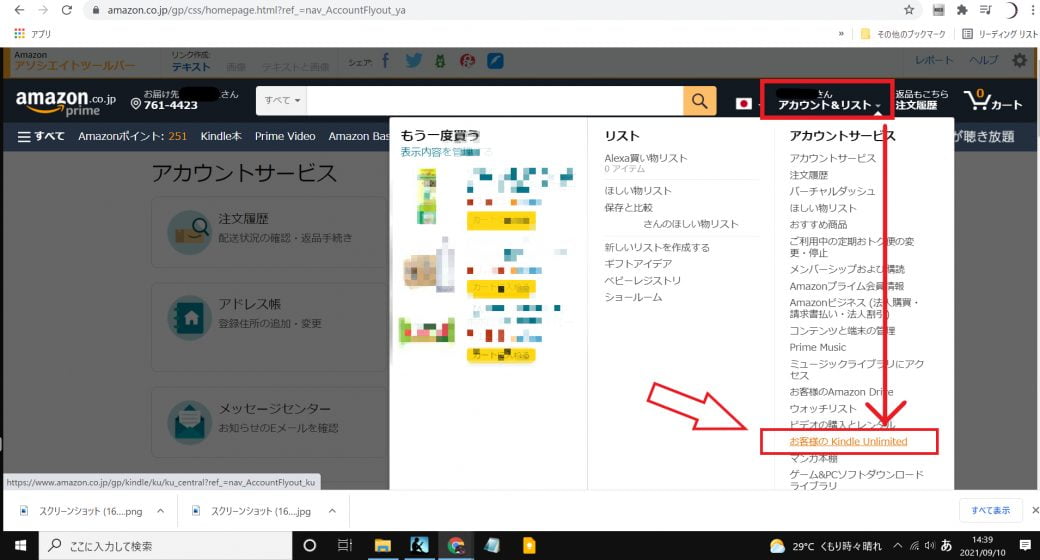Viewport: 1040px width, 560px height.
Task: Click the 注文履歴 card icon
Action: pos(190,232)
